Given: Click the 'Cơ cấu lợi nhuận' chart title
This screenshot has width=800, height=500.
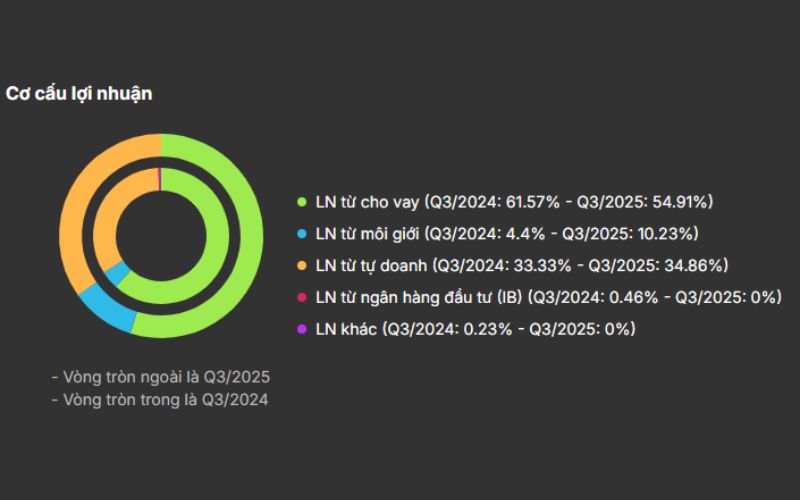Looking at the screenshot, I should click(79, 93).
